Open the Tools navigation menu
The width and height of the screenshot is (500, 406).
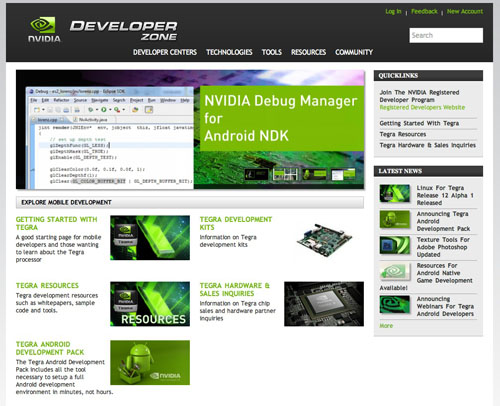(272, 52)
